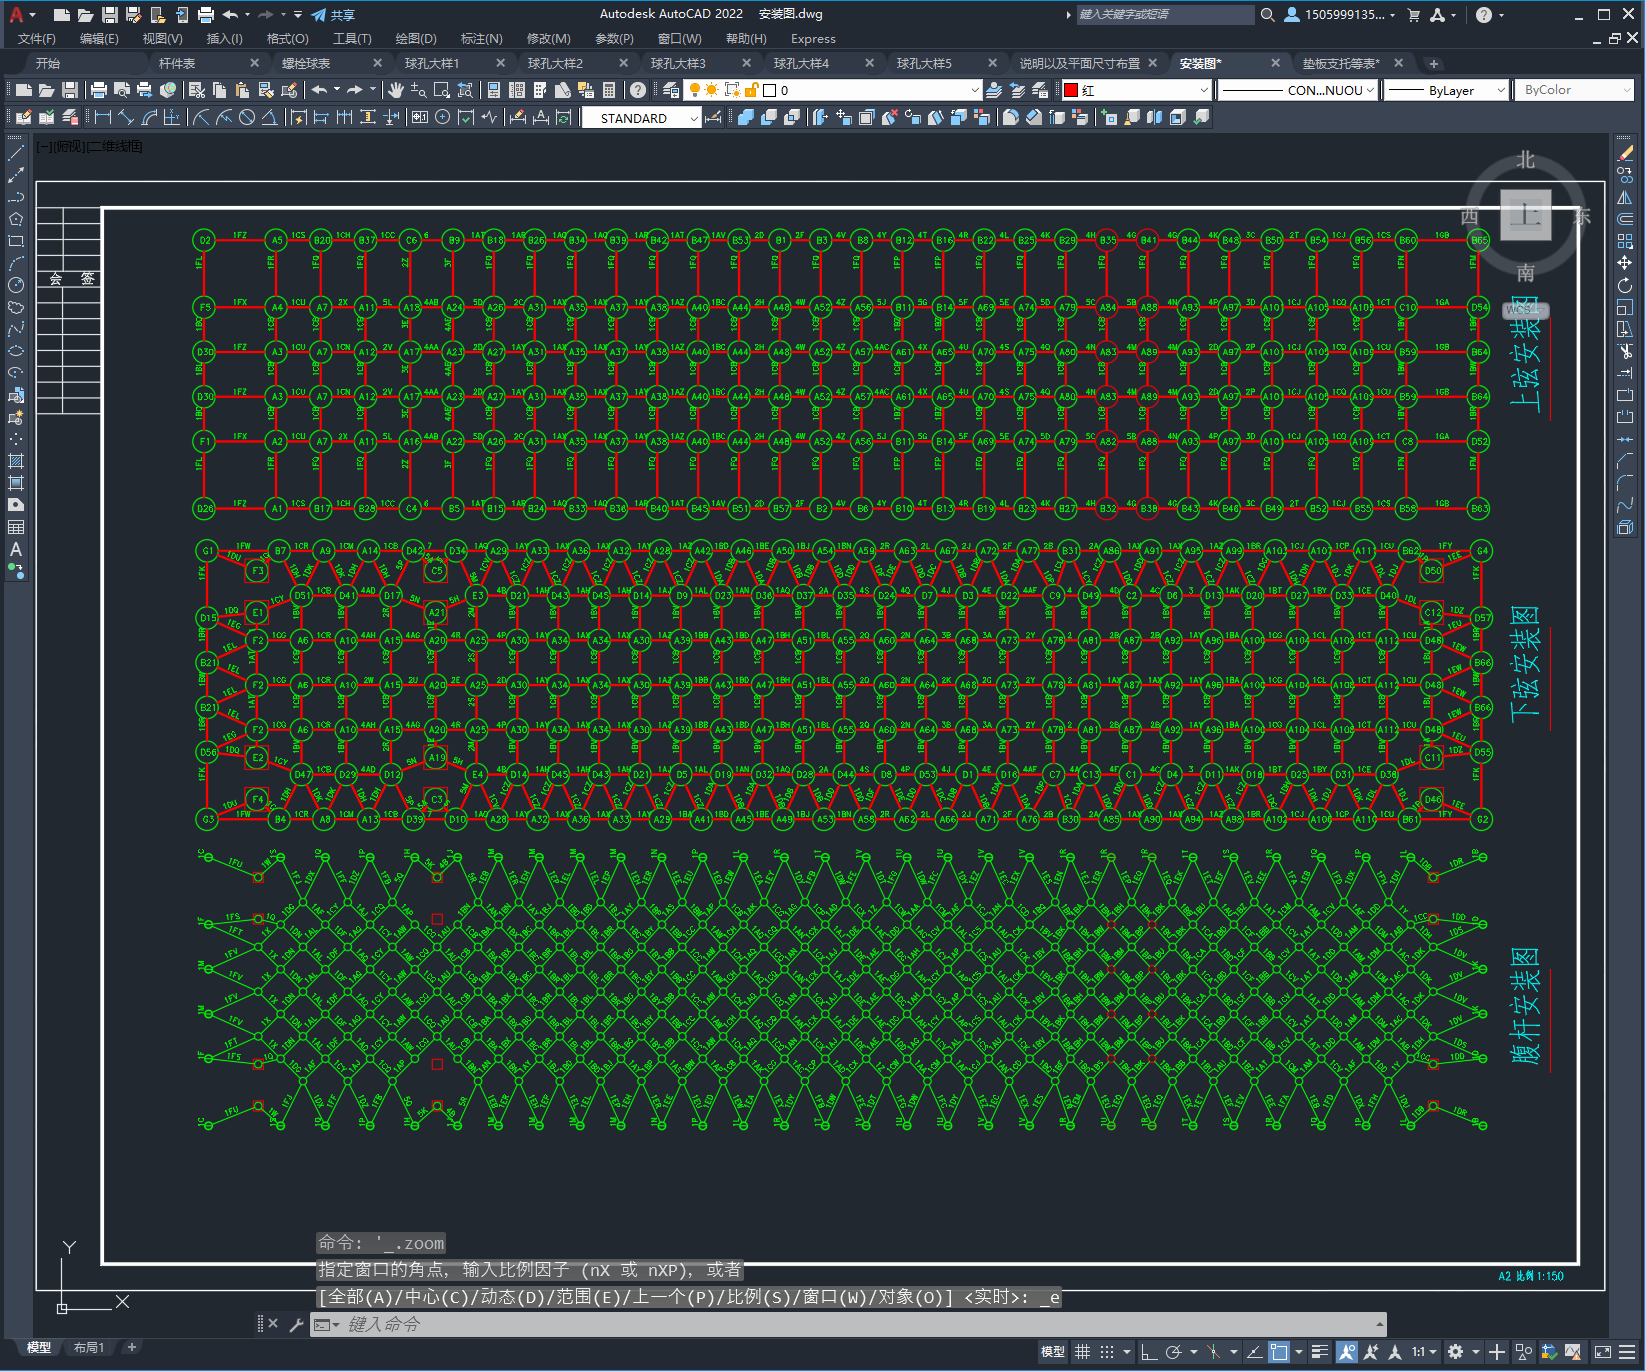Click the Center Mark tool
1645x1371 pixels.
[442, 117]
